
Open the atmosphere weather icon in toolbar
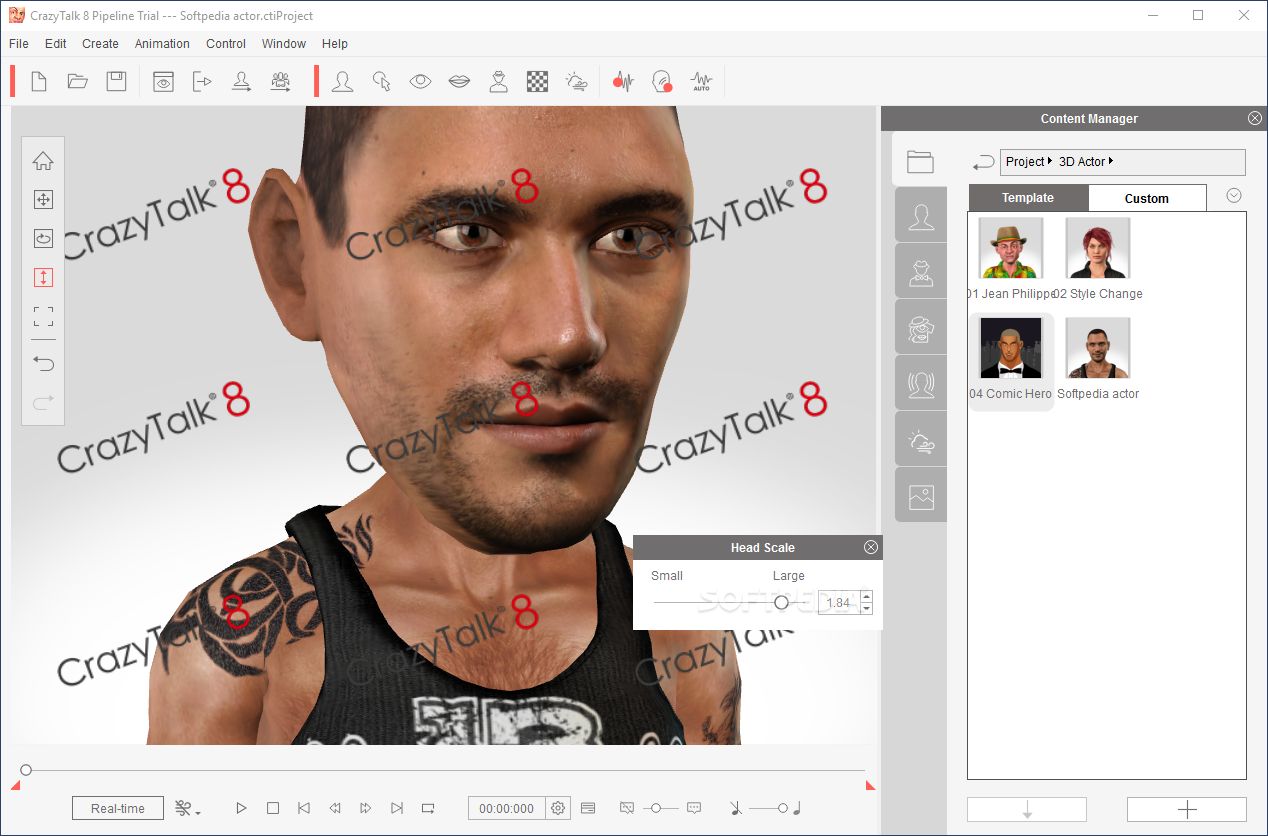pos(576,82)
